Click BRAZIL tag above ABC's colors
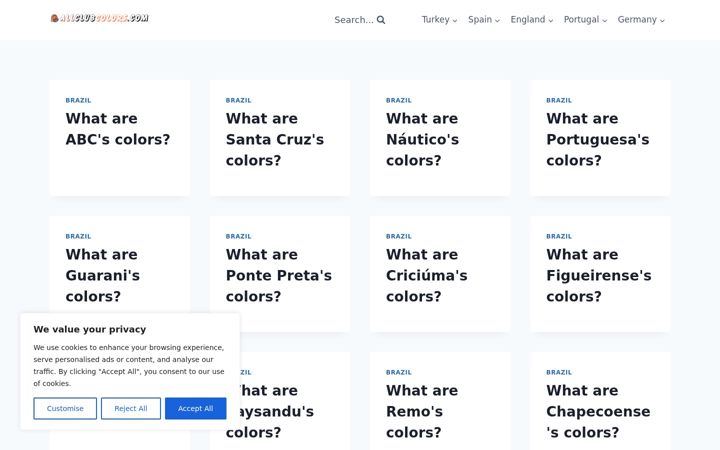This screenshot has height=450, width=720. (x=79, y=100)
